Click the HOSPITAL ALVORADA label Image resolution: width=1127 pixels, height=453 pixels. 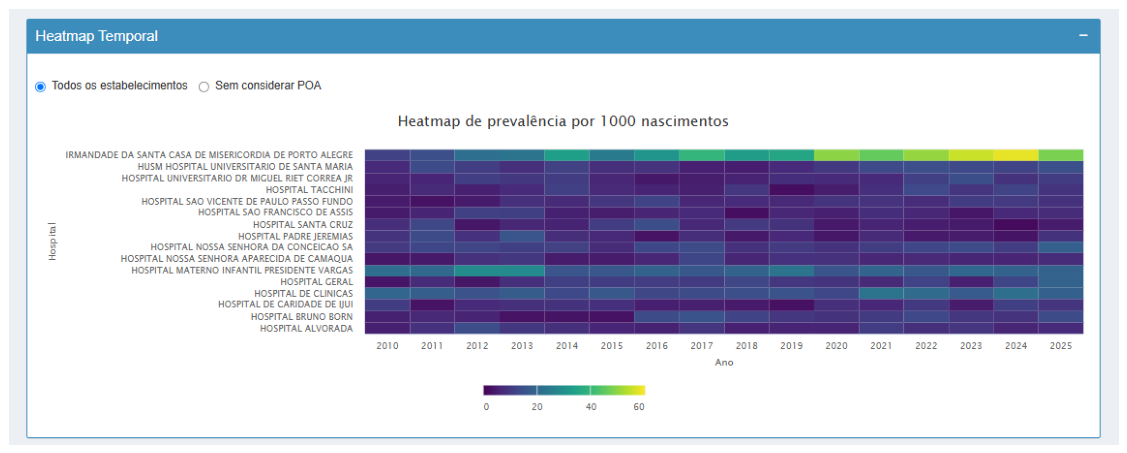point(306,329)
